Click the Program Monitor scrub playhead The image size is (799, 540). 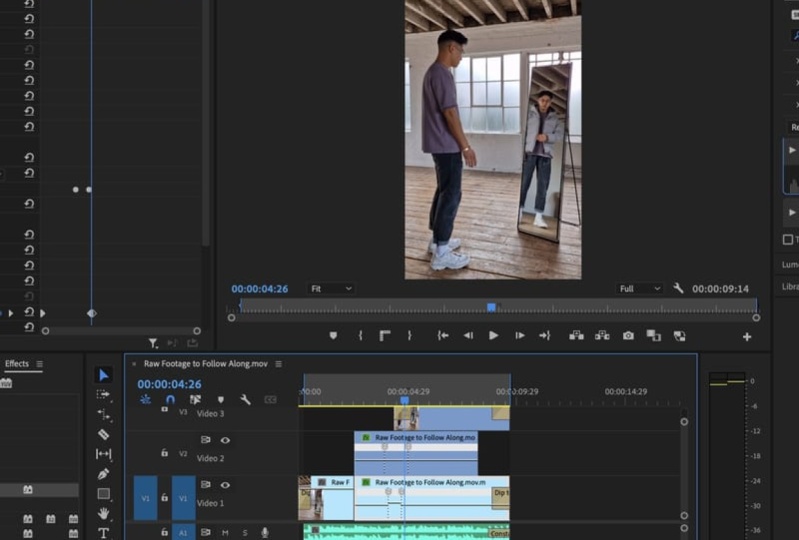[x=491, y=307]
